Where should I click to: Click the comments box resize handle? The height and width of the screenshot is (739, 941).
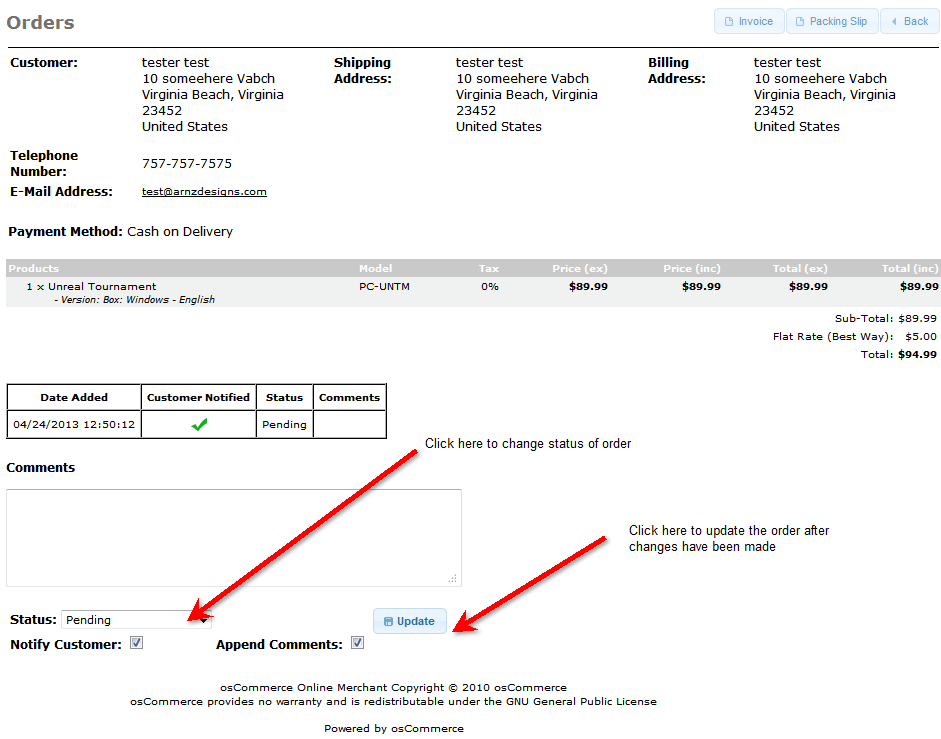(453, 578)
